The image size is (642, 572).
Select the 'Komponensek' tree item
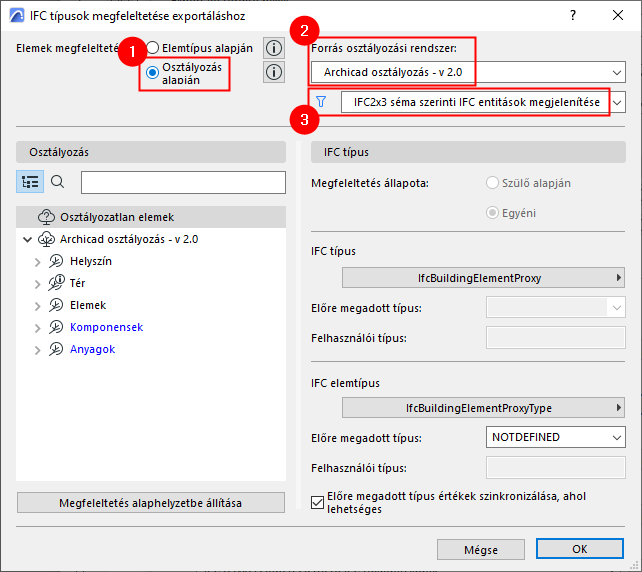pyautogui.click(x=106, y=327)
